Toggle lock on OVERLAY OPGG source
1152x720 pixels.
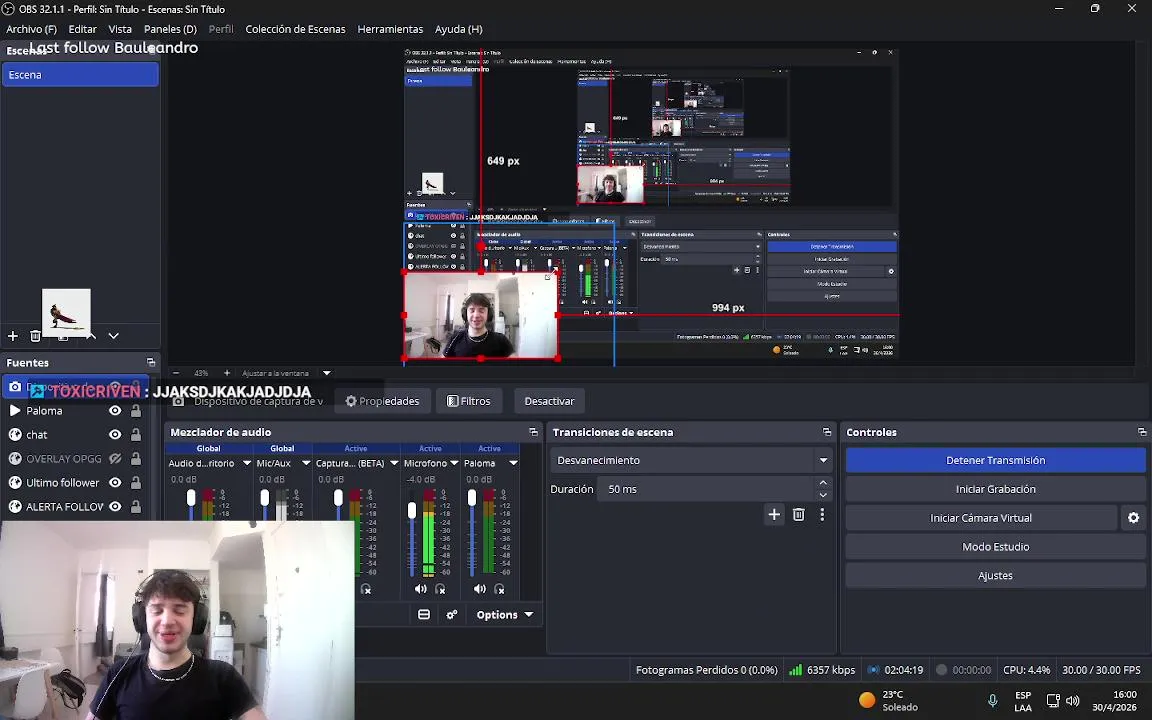136,458
